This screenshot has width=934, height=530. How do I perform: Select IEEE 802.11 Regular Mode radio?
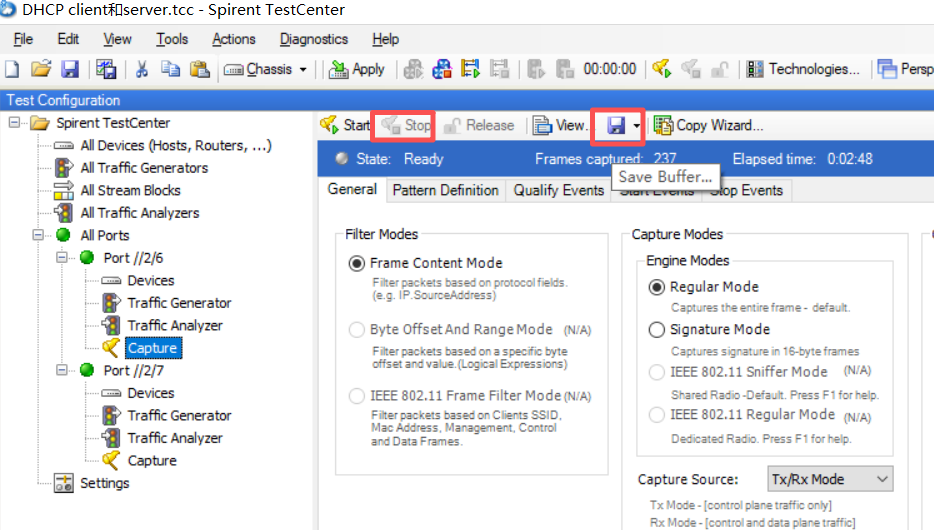point(656,414)
